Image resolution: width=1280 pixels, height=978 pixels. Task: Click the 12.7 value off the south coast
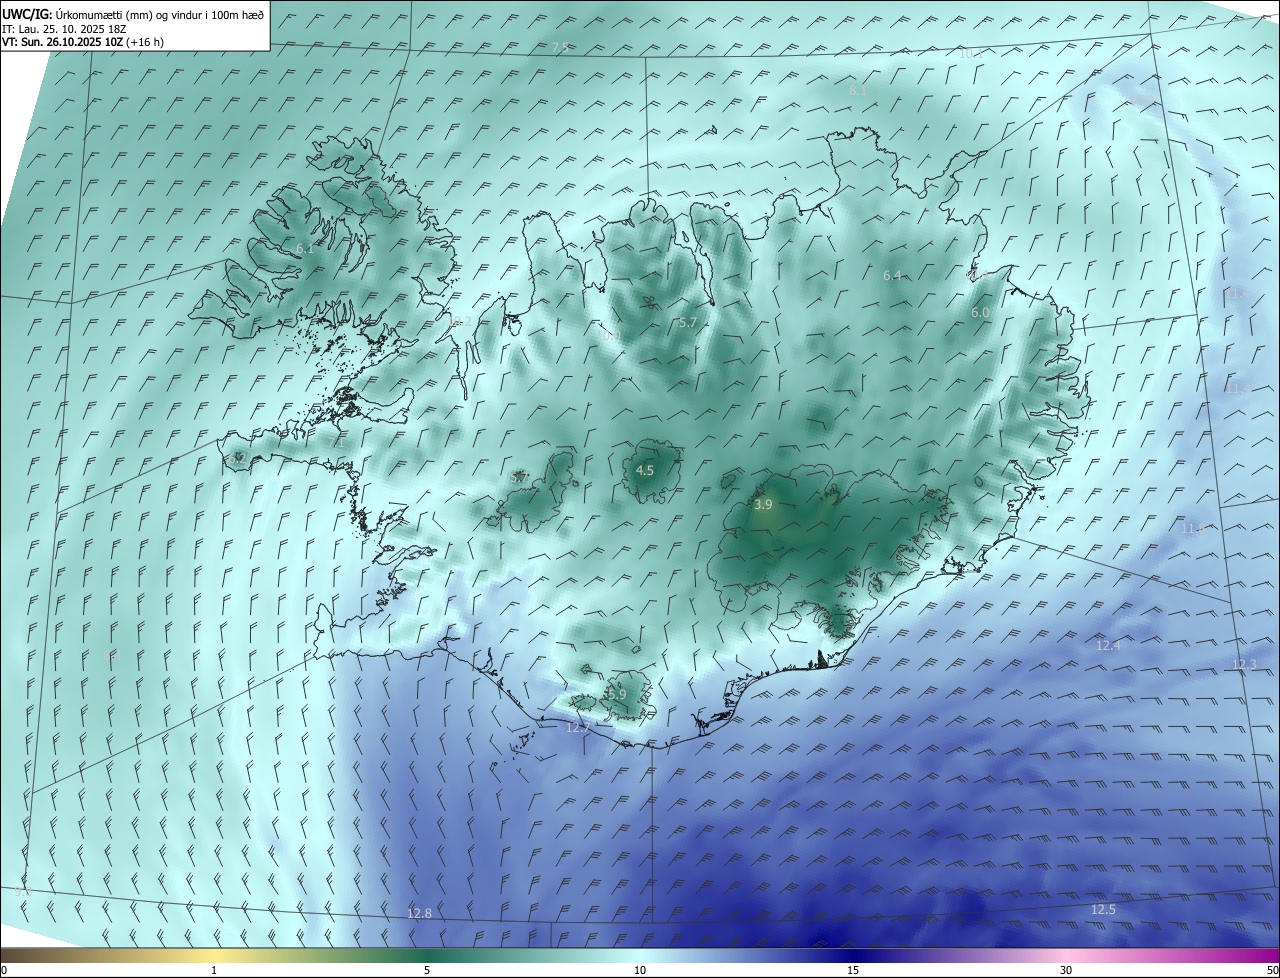578,728
